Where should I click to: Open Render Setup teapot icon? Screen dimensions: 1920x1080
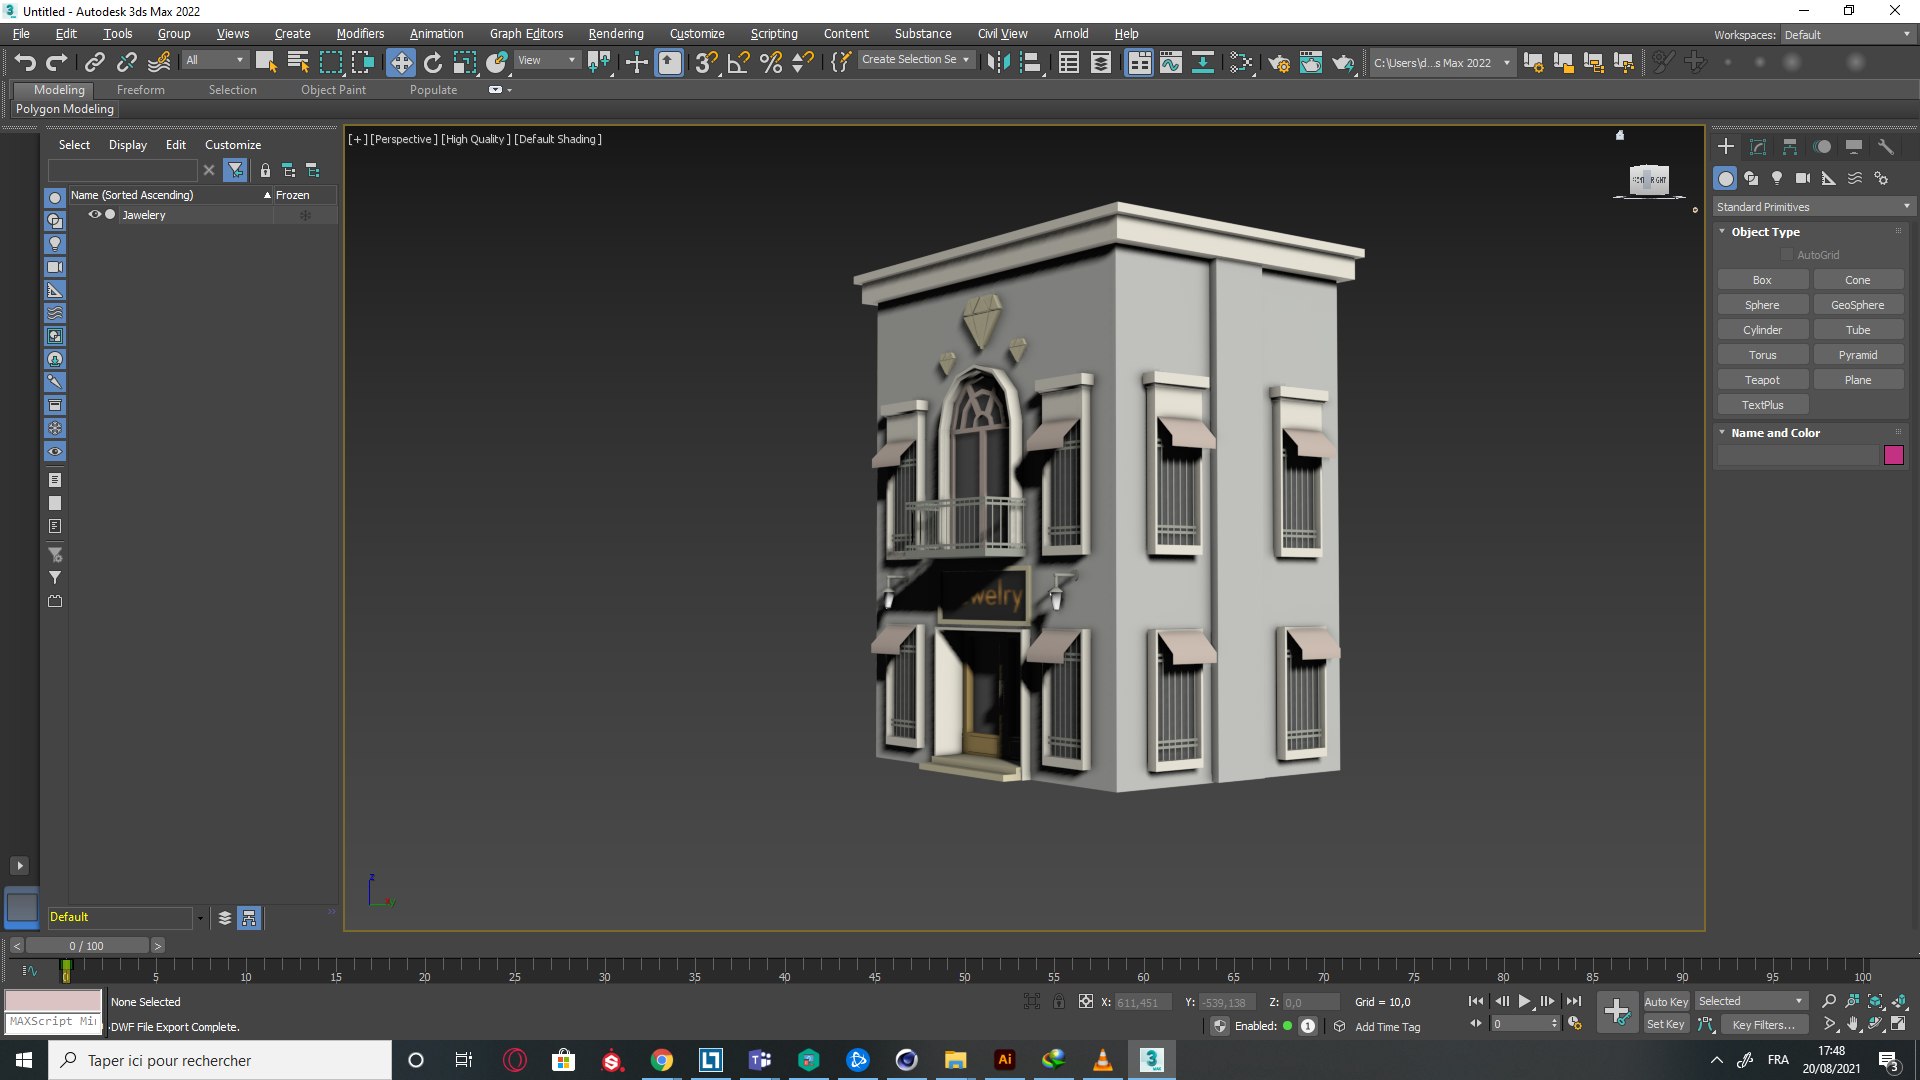[1279, 62]
